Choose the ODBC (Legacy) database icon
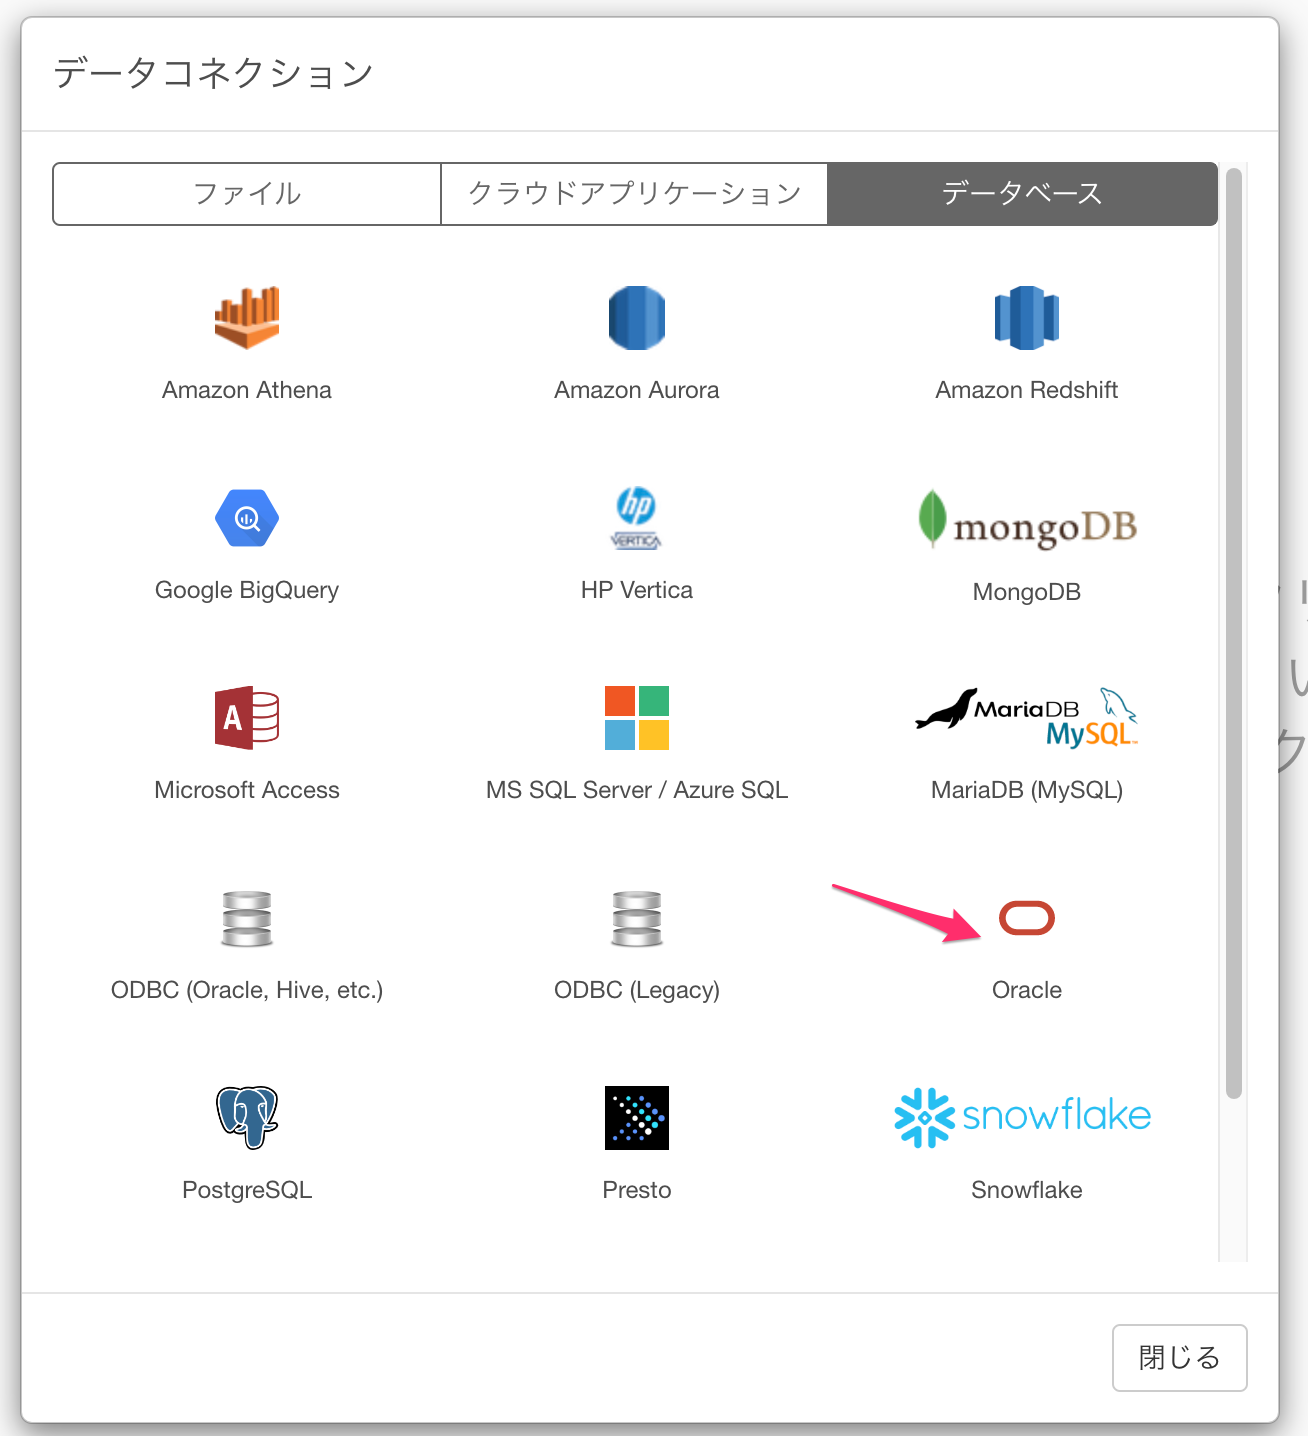 637,918
